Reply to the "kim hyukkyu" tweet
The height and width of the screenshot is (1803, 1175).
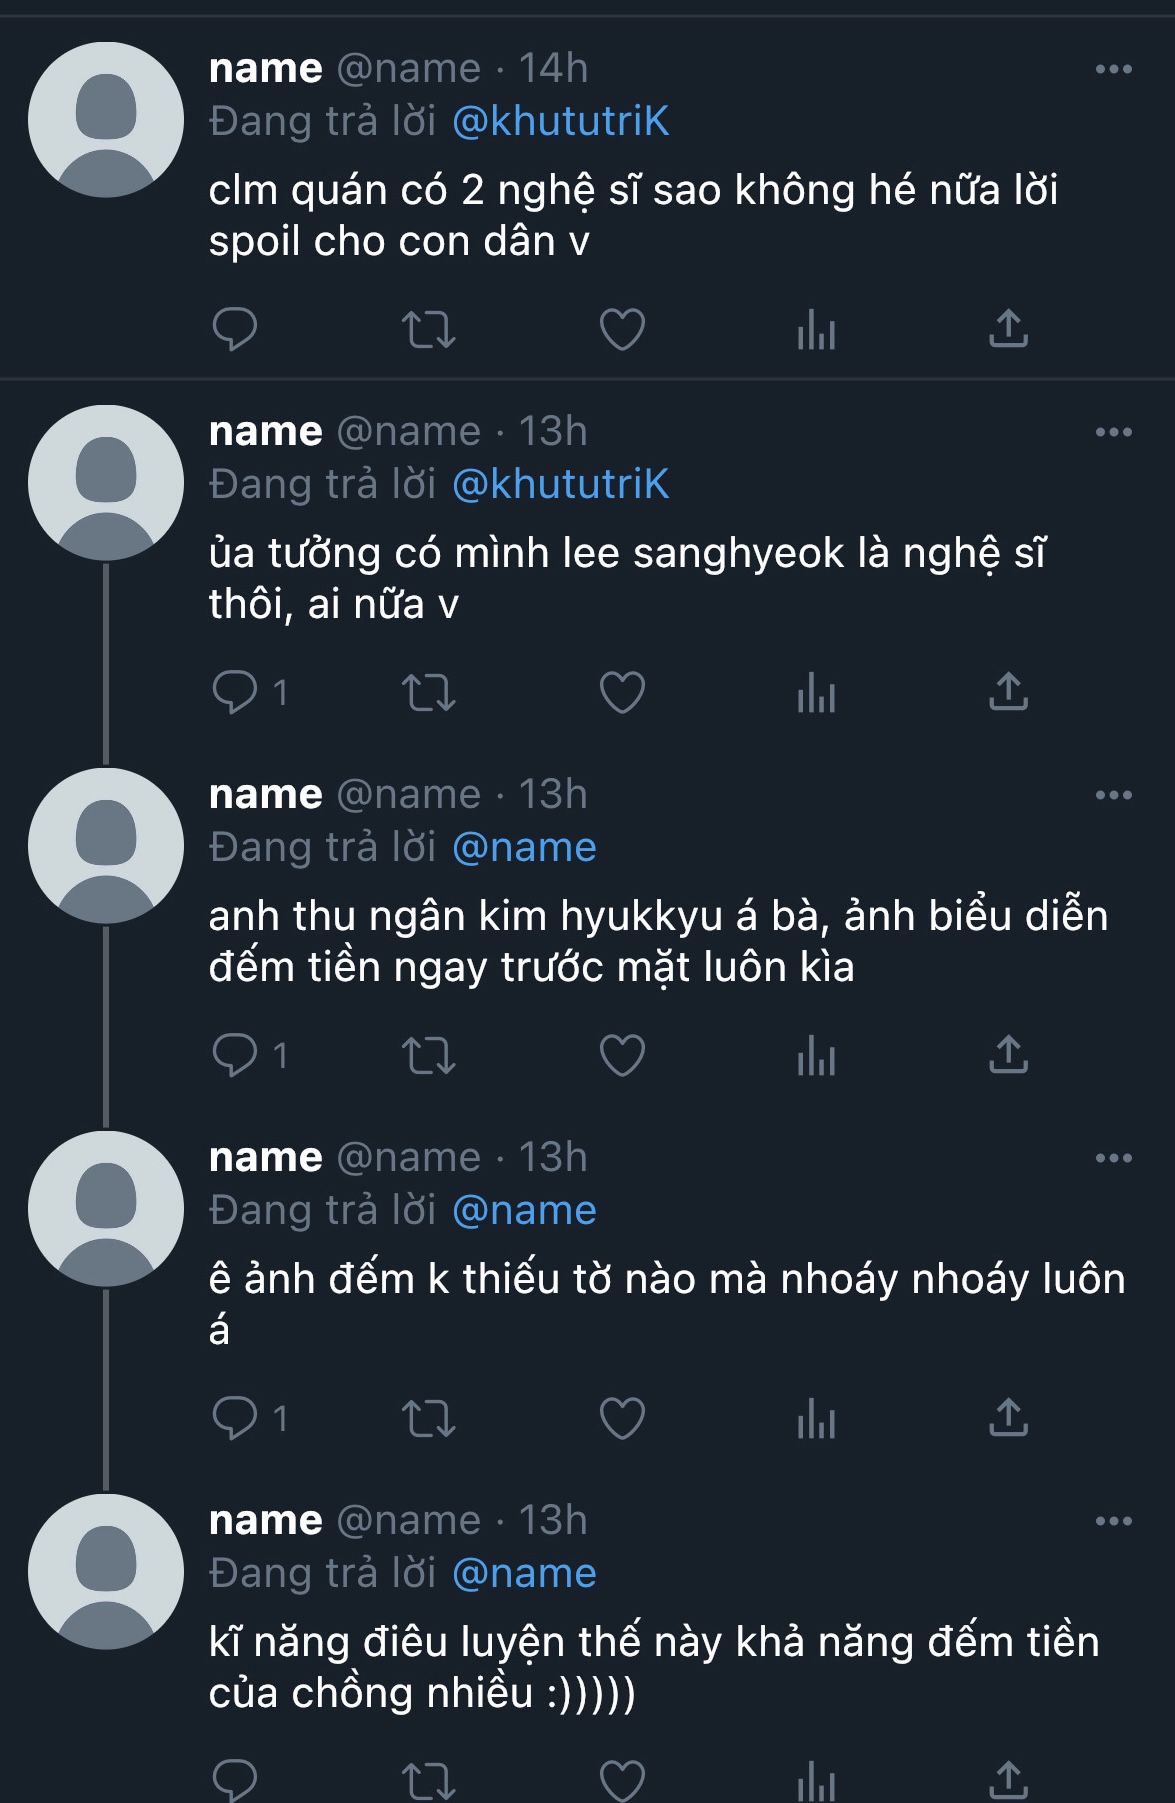(235, 1055)
